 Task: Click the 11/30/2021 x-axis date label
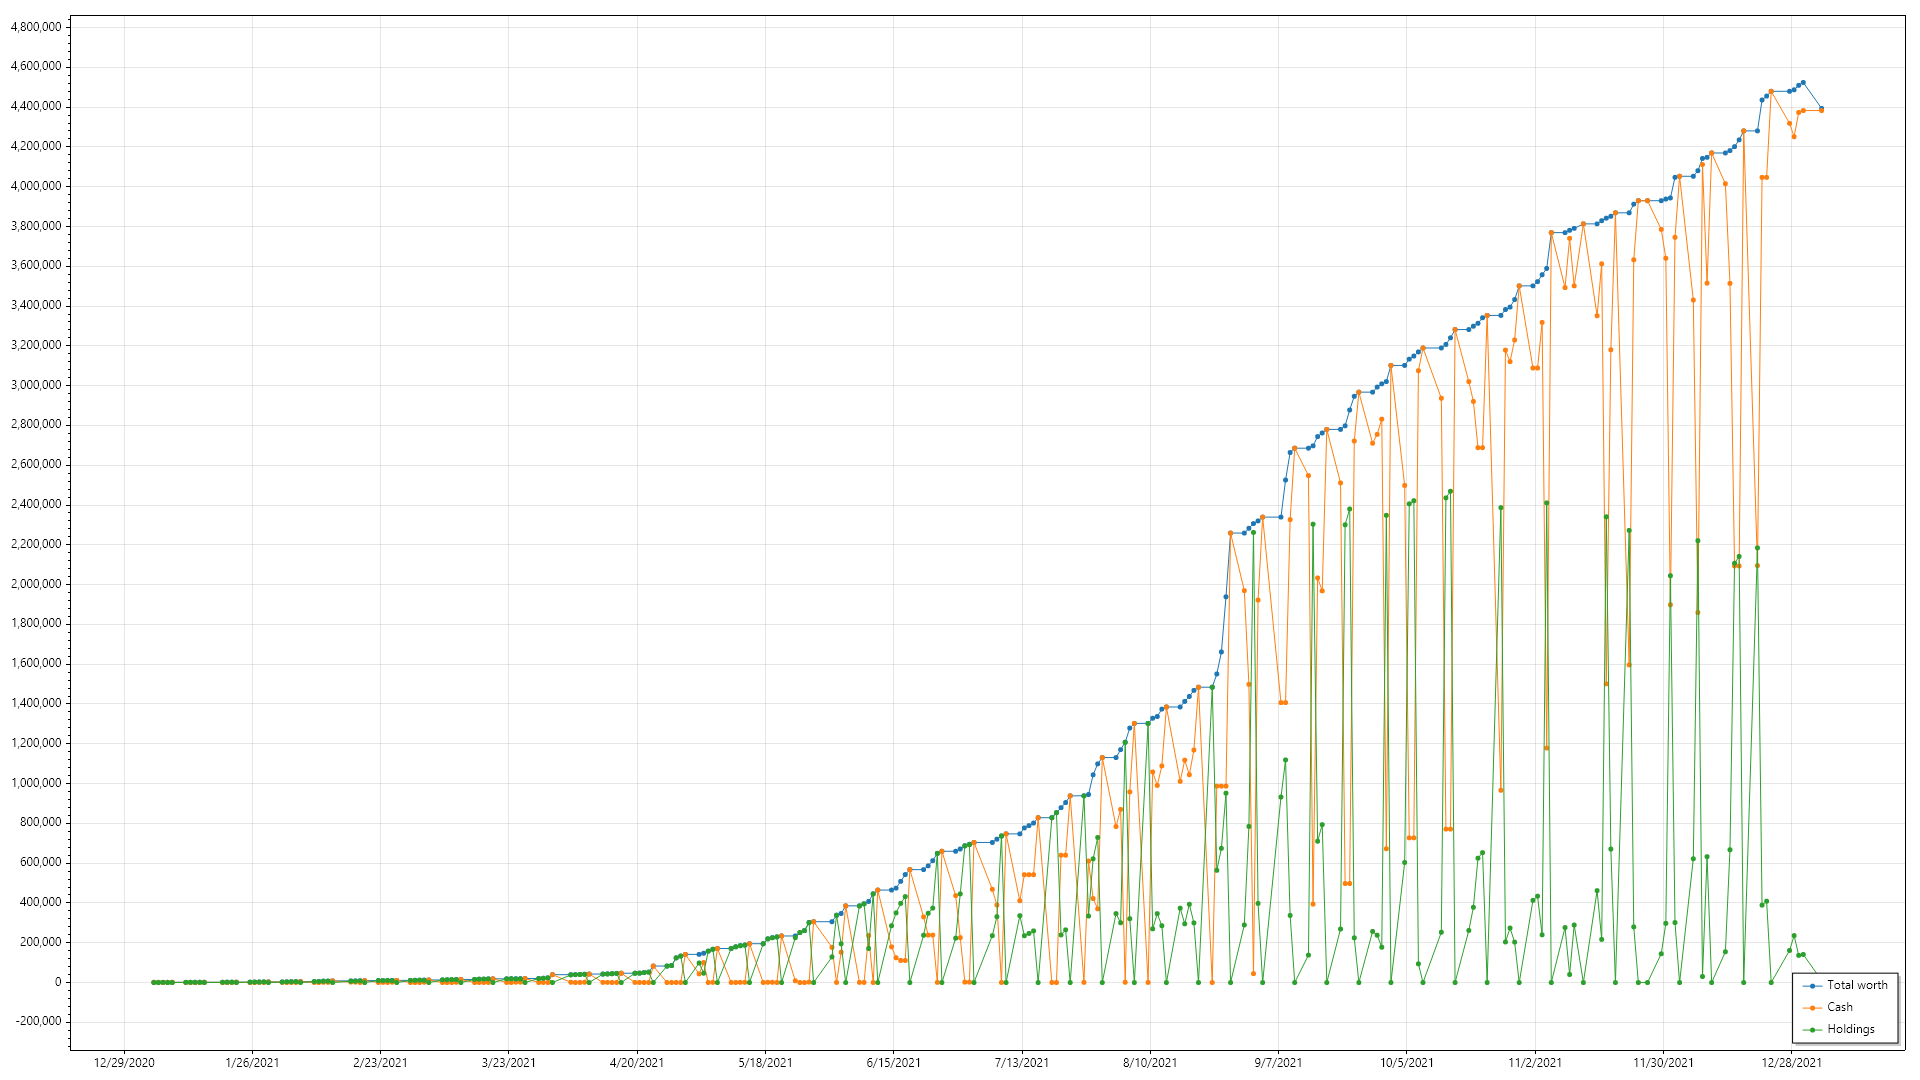1664,1063
